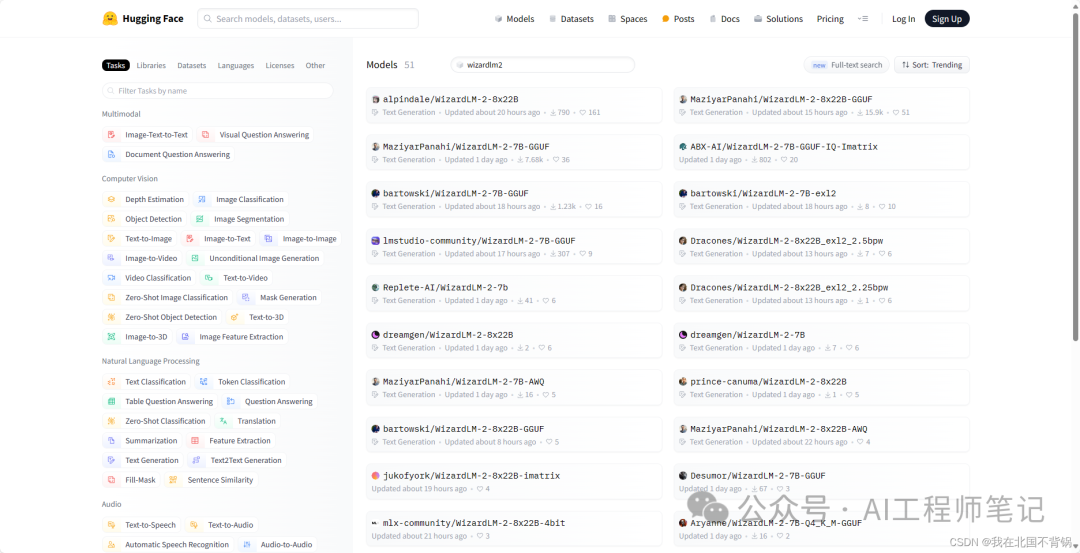Viewport: 1080px width, 553px height.
Task: Select the Mask Generation icon
Action: coord(246,298)
